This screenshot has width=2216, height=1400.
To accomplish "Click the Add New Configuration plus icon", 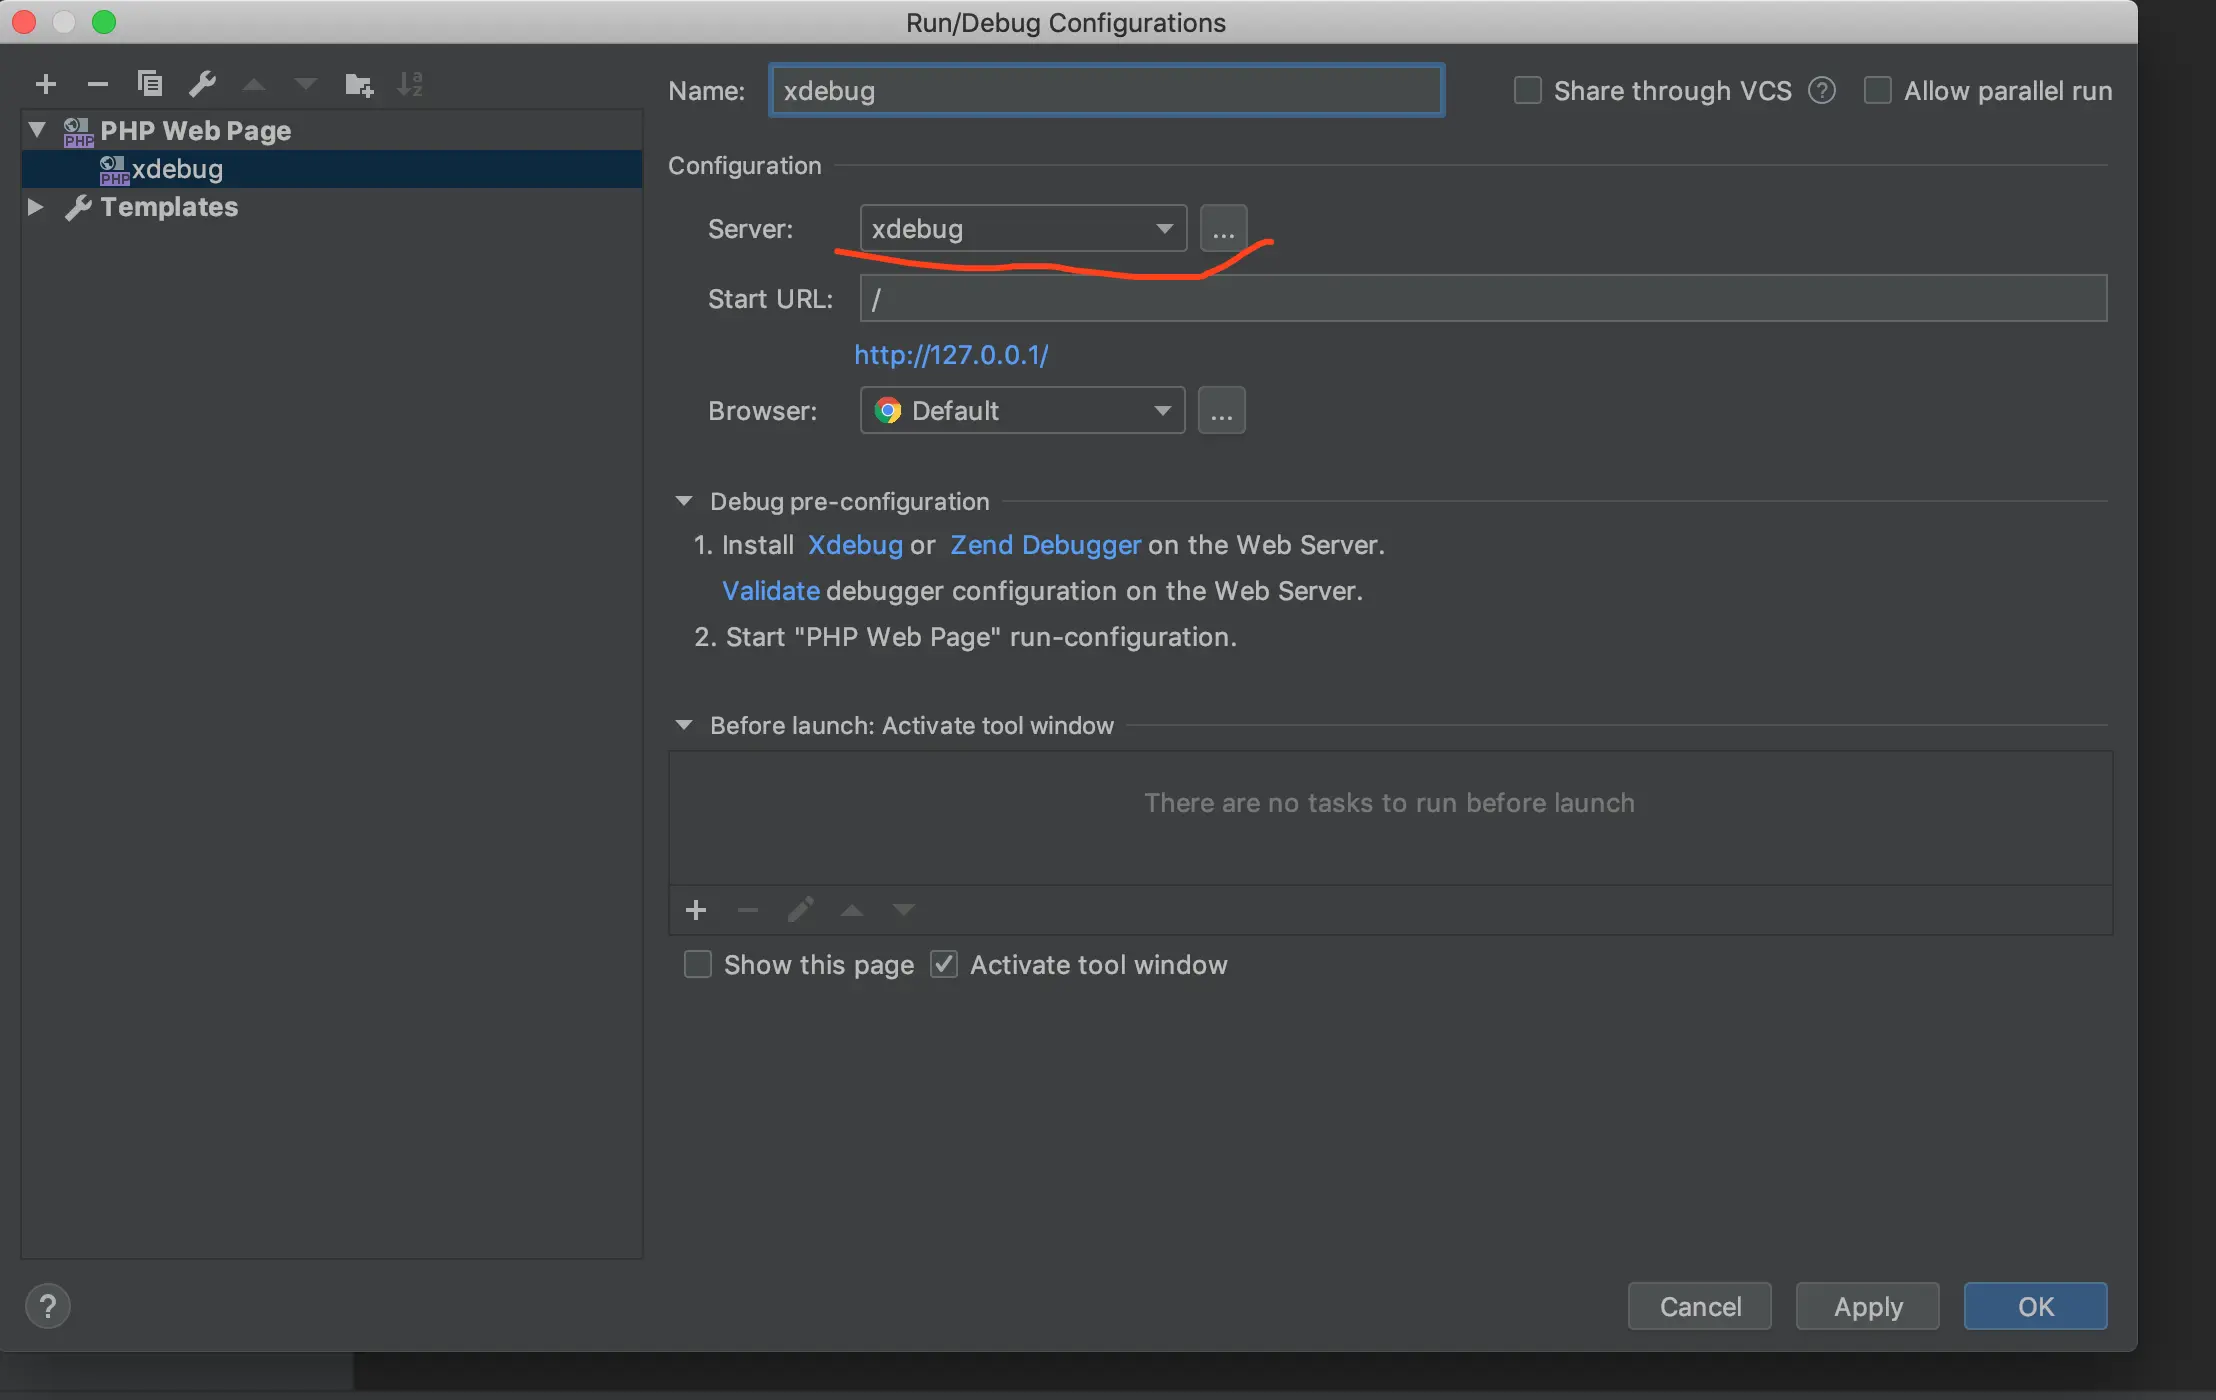I will 46,84.
